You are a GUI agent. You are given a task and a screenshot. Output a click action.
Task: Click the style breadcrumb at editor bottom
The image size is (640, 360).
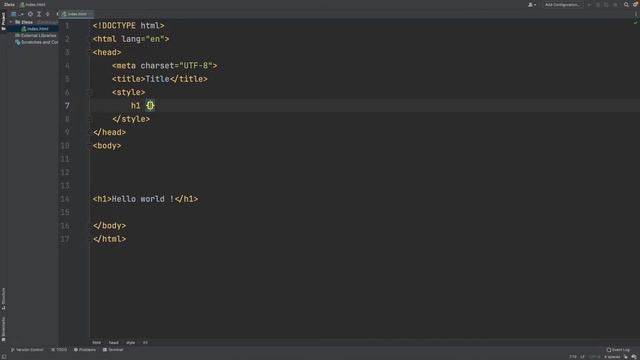(x=131, y=343)
